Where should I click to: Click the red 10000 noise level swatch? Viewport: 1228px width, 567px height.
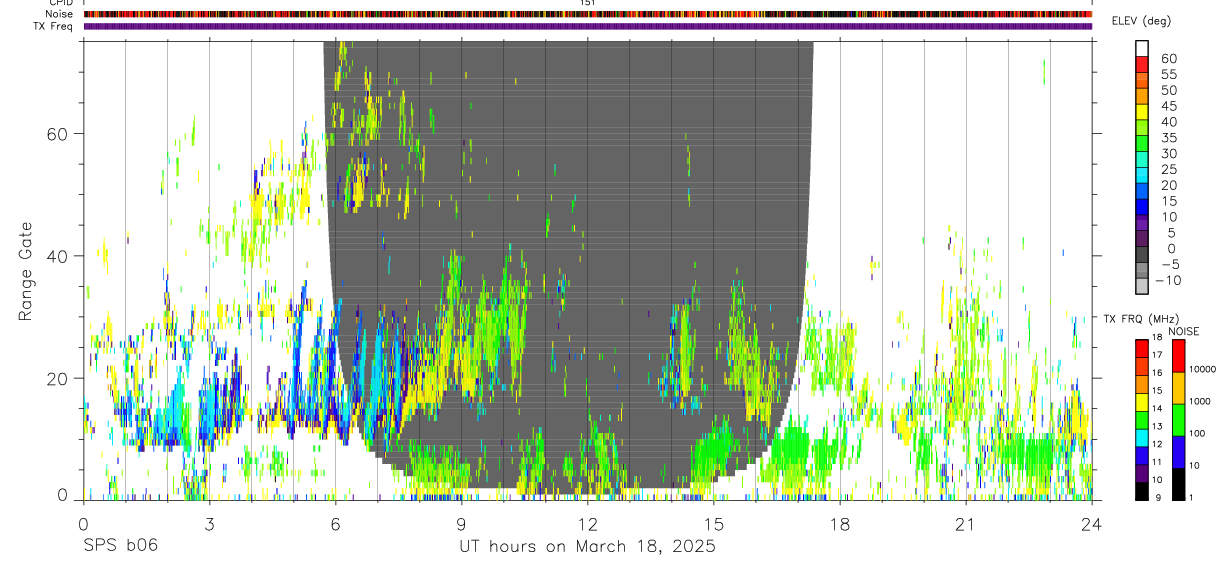point(1179,356)
